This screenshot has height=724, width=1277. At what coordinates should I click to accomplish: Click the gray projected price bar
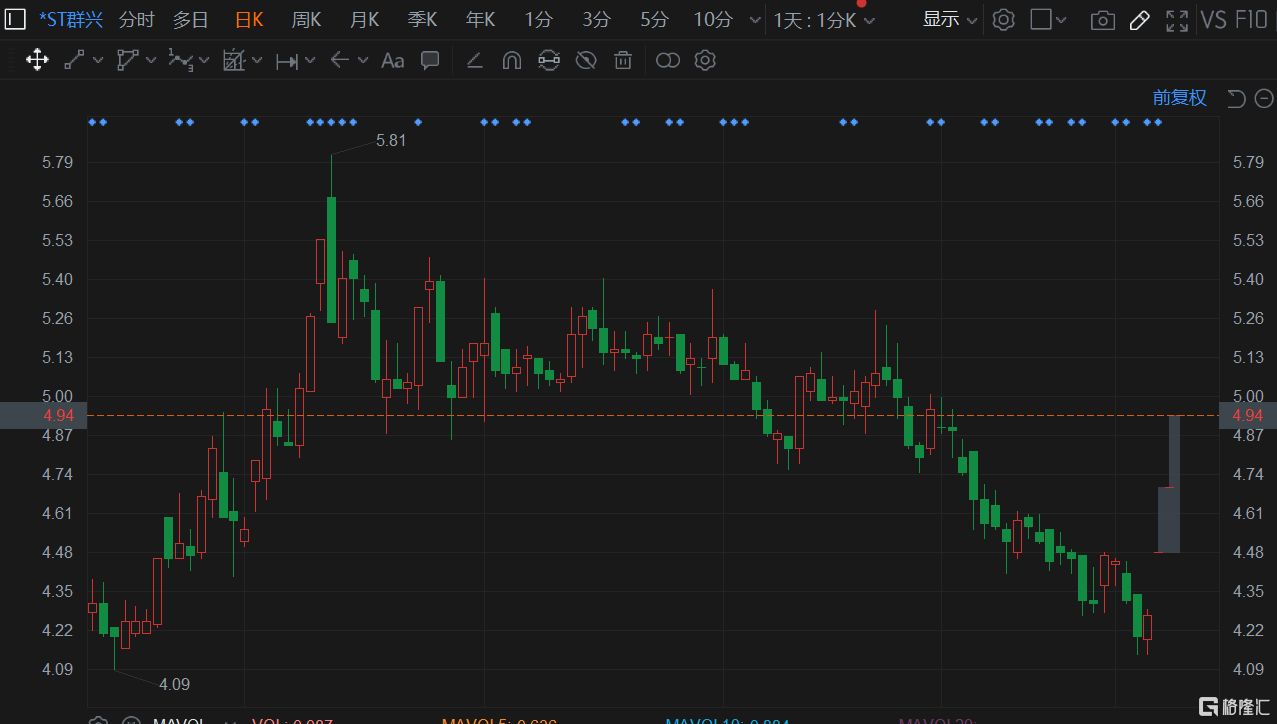point(1169,484)
